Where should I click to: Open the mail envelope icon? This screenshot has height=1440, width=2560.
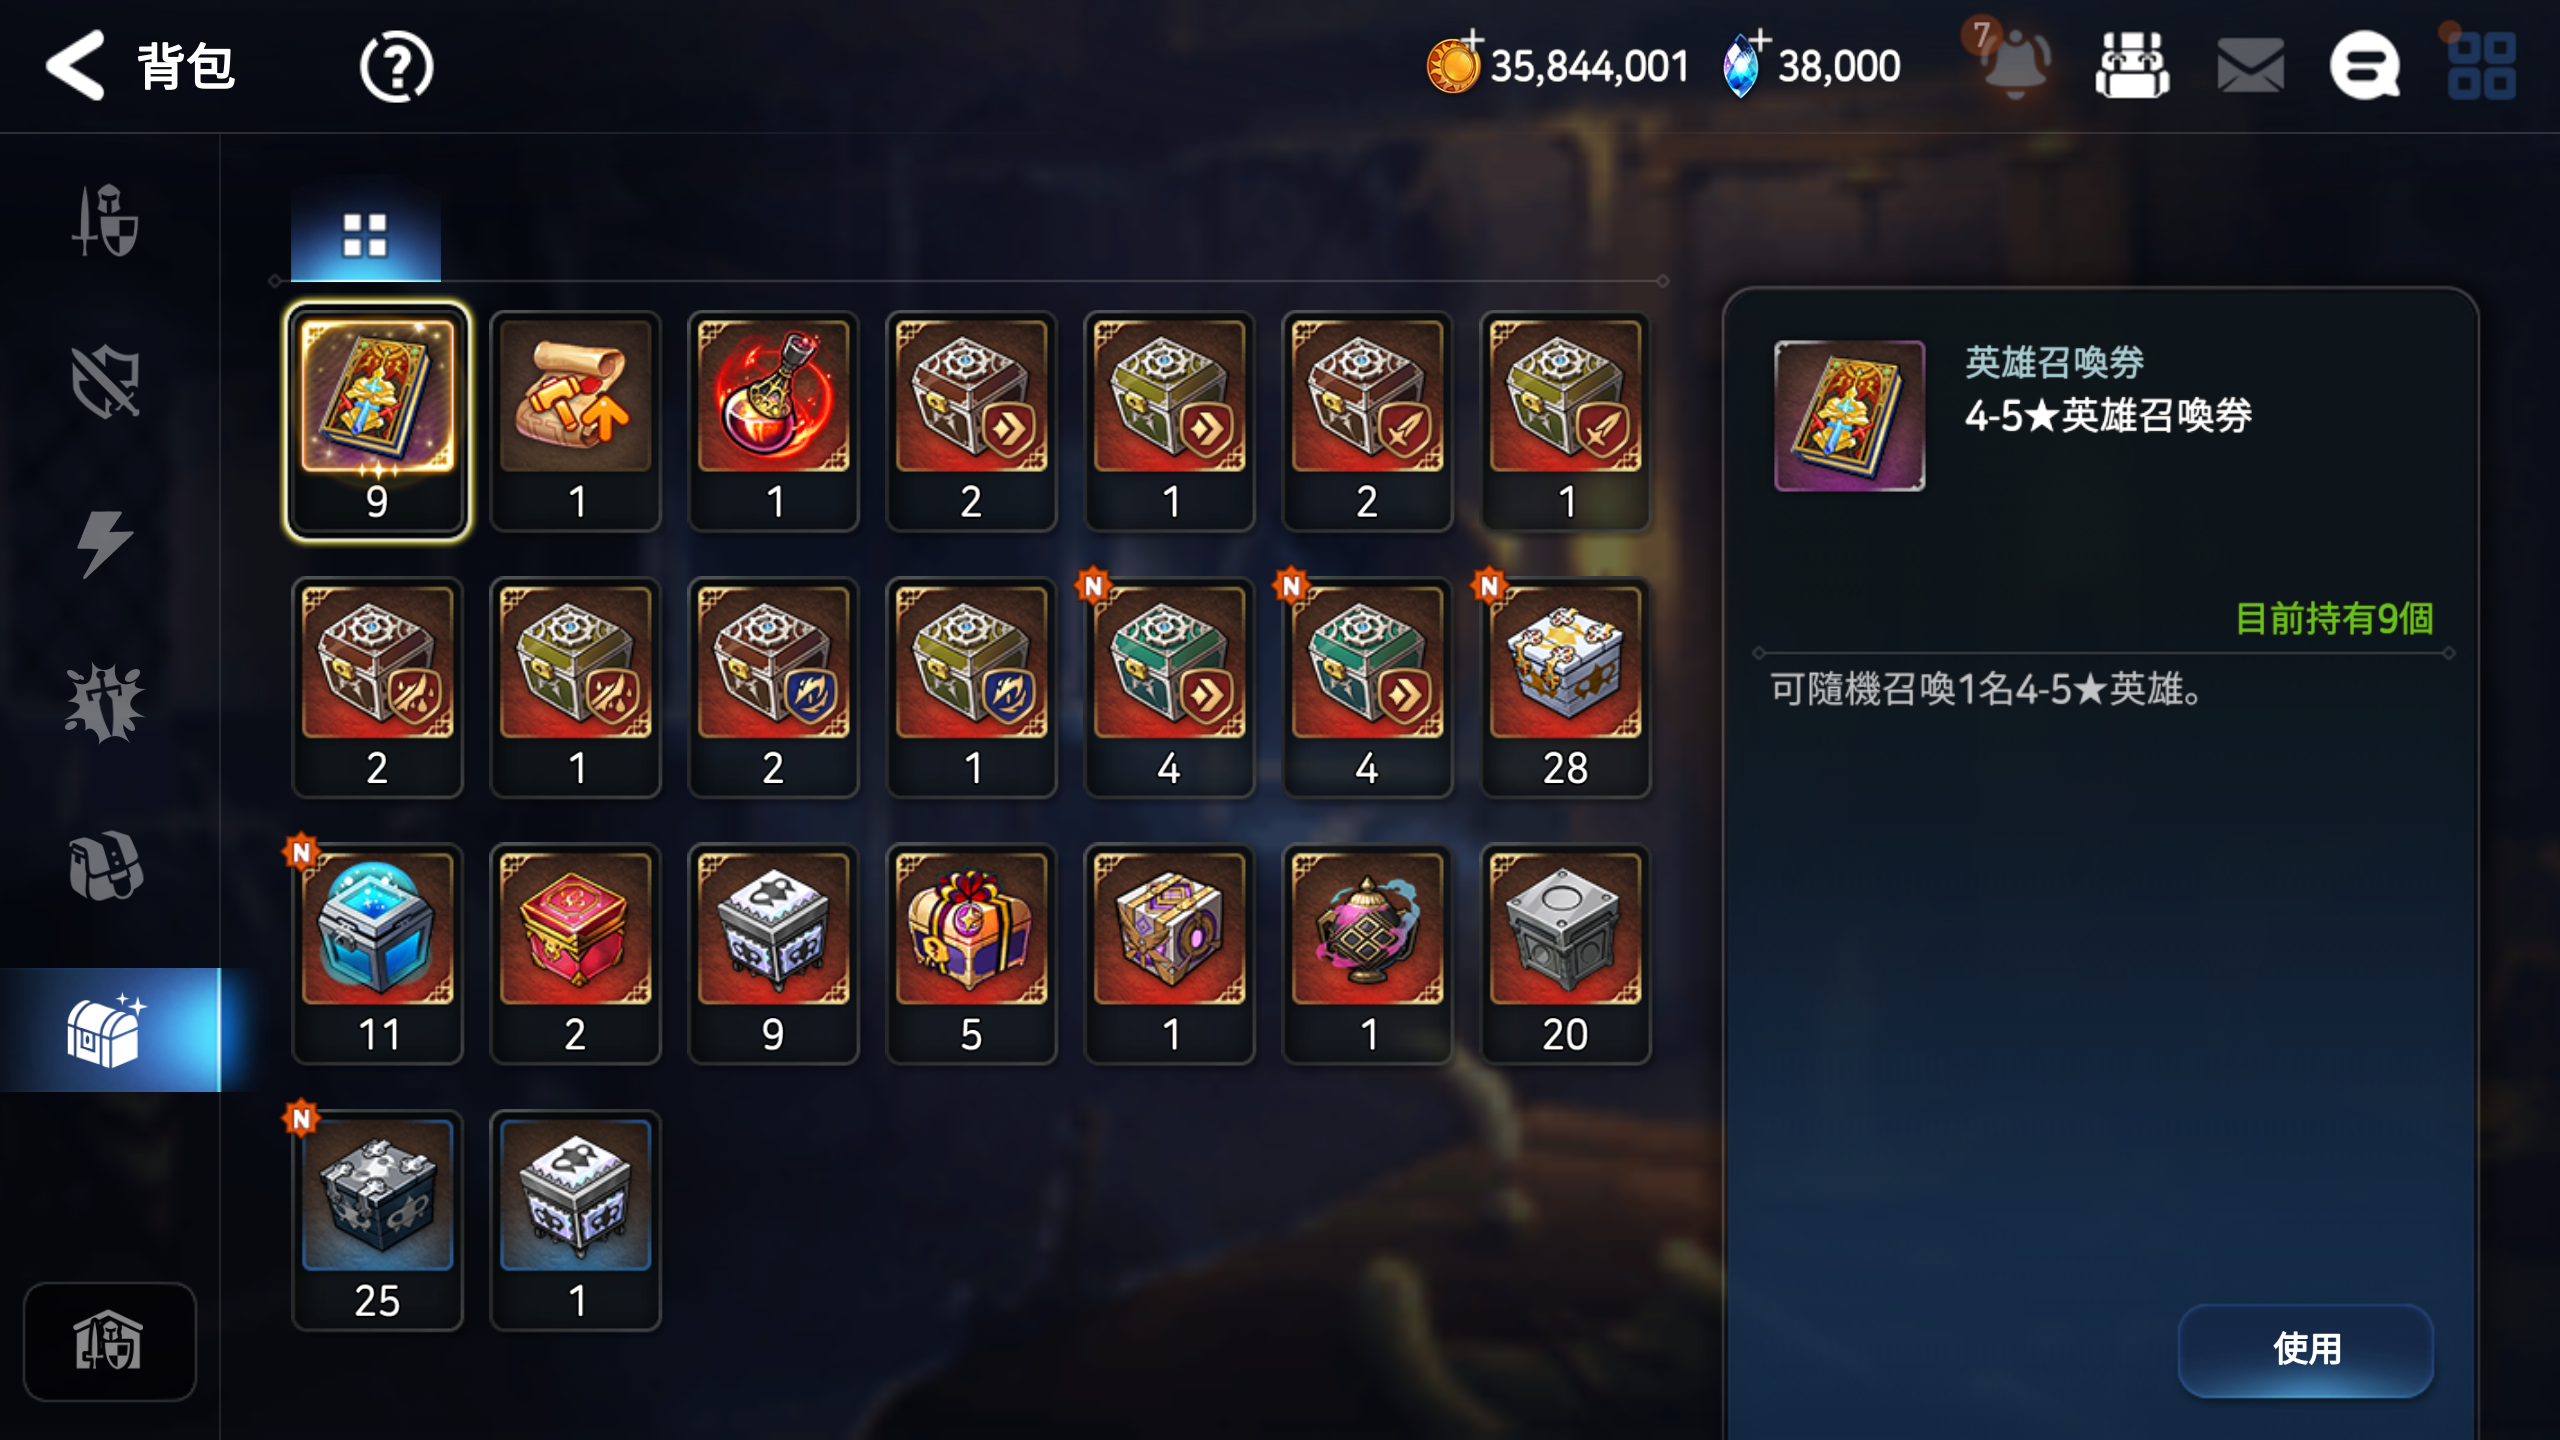[2250, 66]
